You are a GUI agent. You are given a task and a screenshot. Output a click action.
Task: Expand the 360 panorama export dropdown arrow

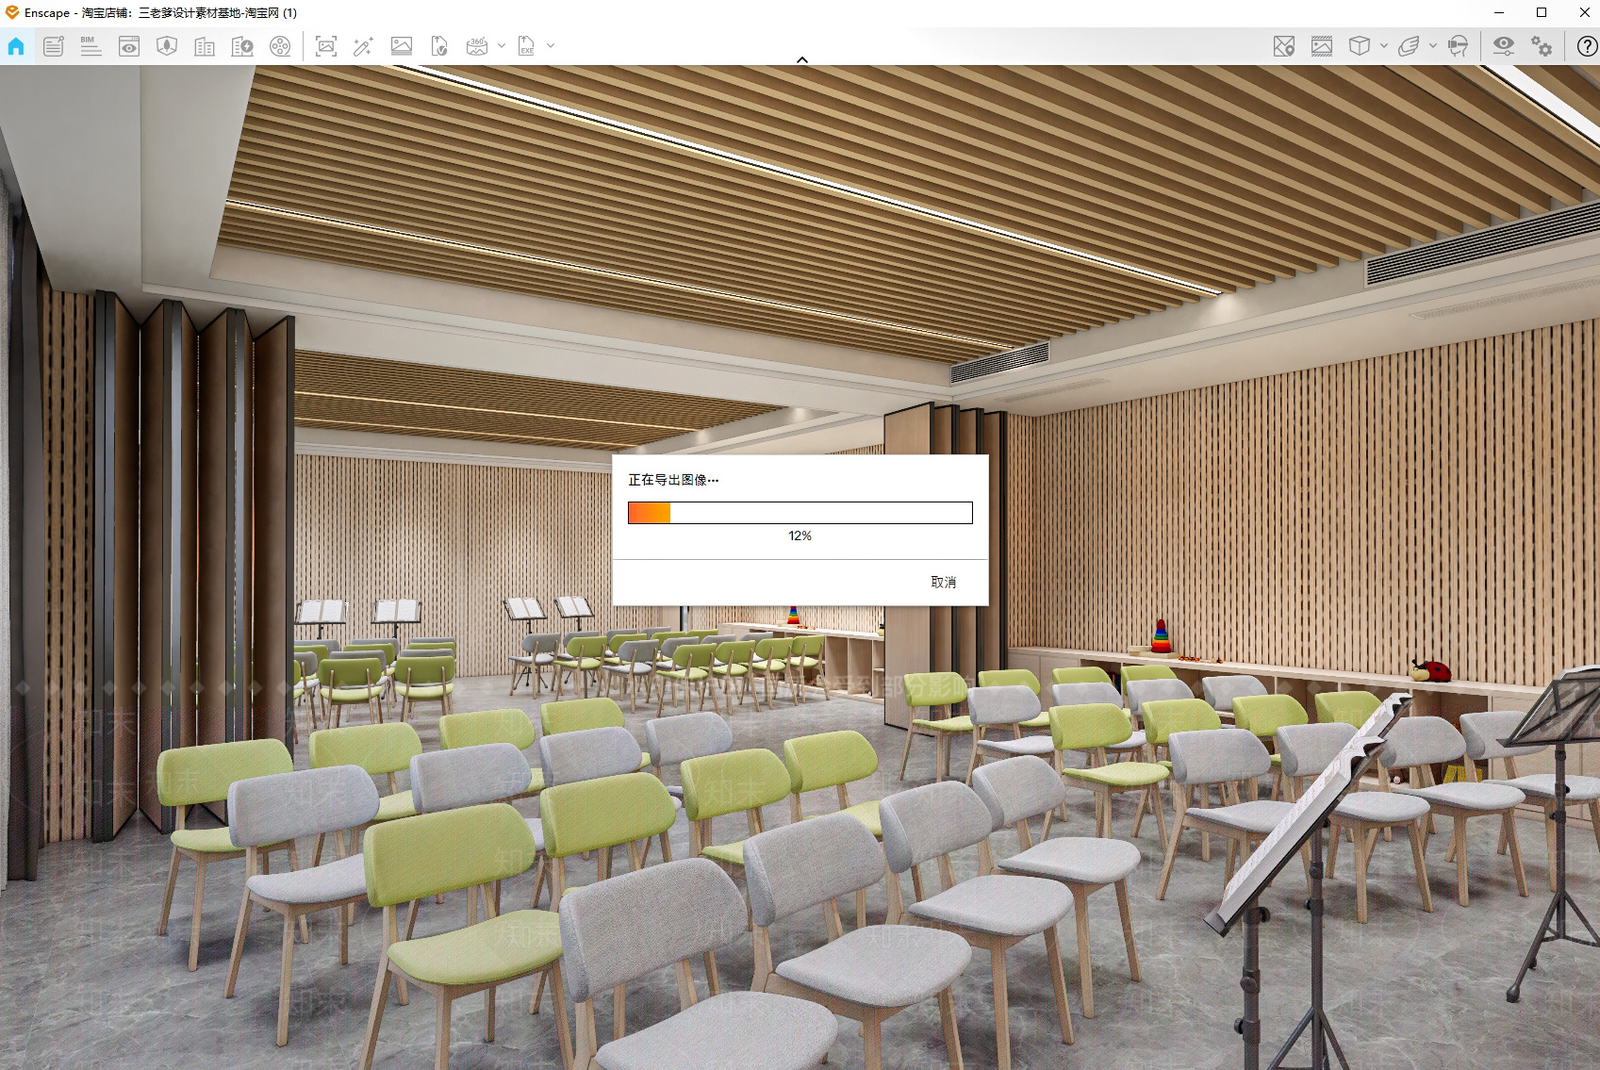(x=501, y=46)
